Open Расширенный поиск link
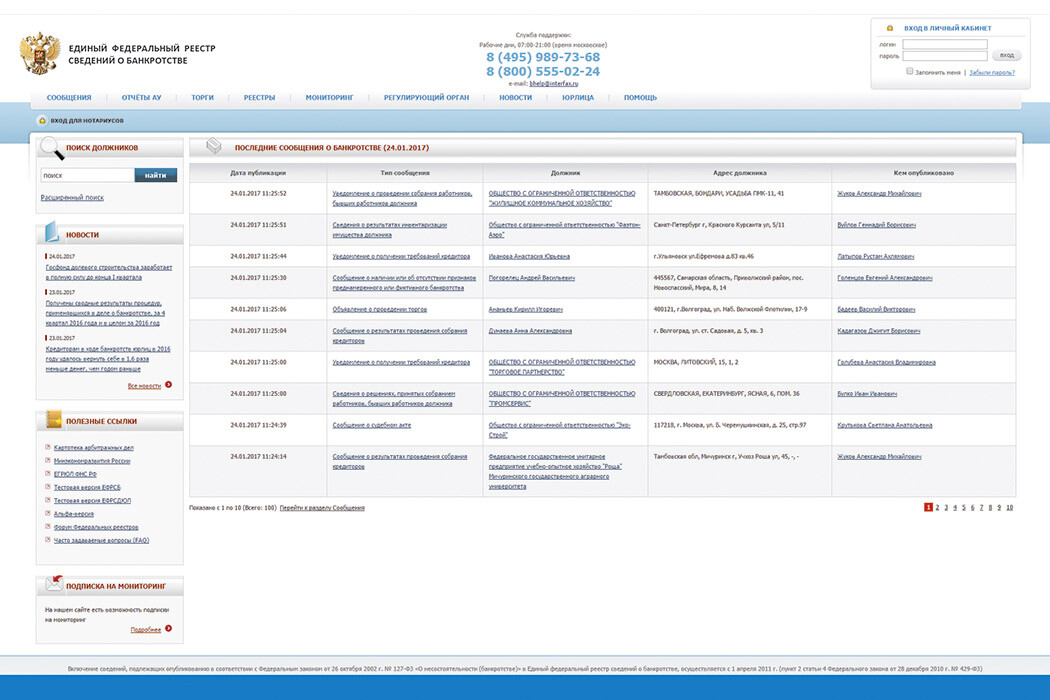Viewport: 1050px width, 700px height. [x=72, y=198]
